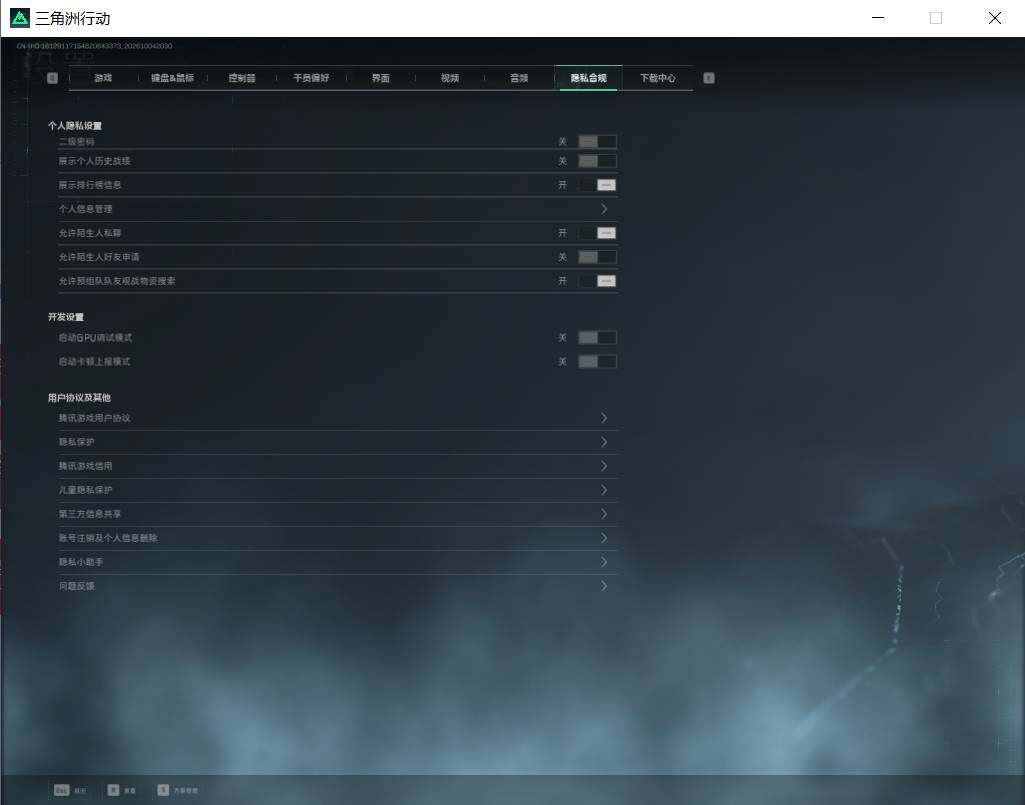Open the 隐私小助手 row

337,562
